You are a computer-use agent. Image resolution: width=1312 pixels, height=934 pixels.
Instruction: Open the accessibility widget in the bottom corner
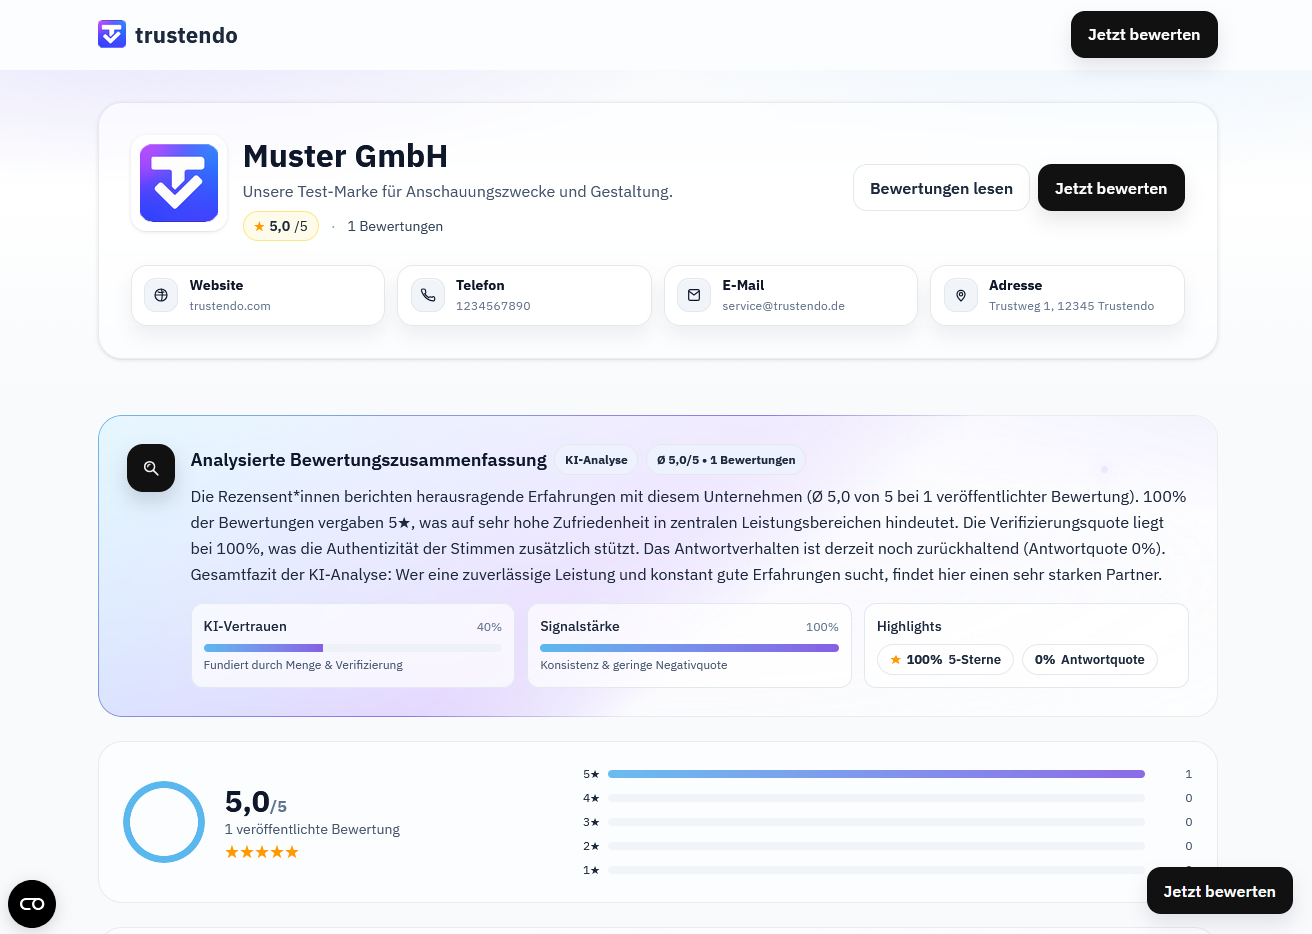click(x=32, y=903)
